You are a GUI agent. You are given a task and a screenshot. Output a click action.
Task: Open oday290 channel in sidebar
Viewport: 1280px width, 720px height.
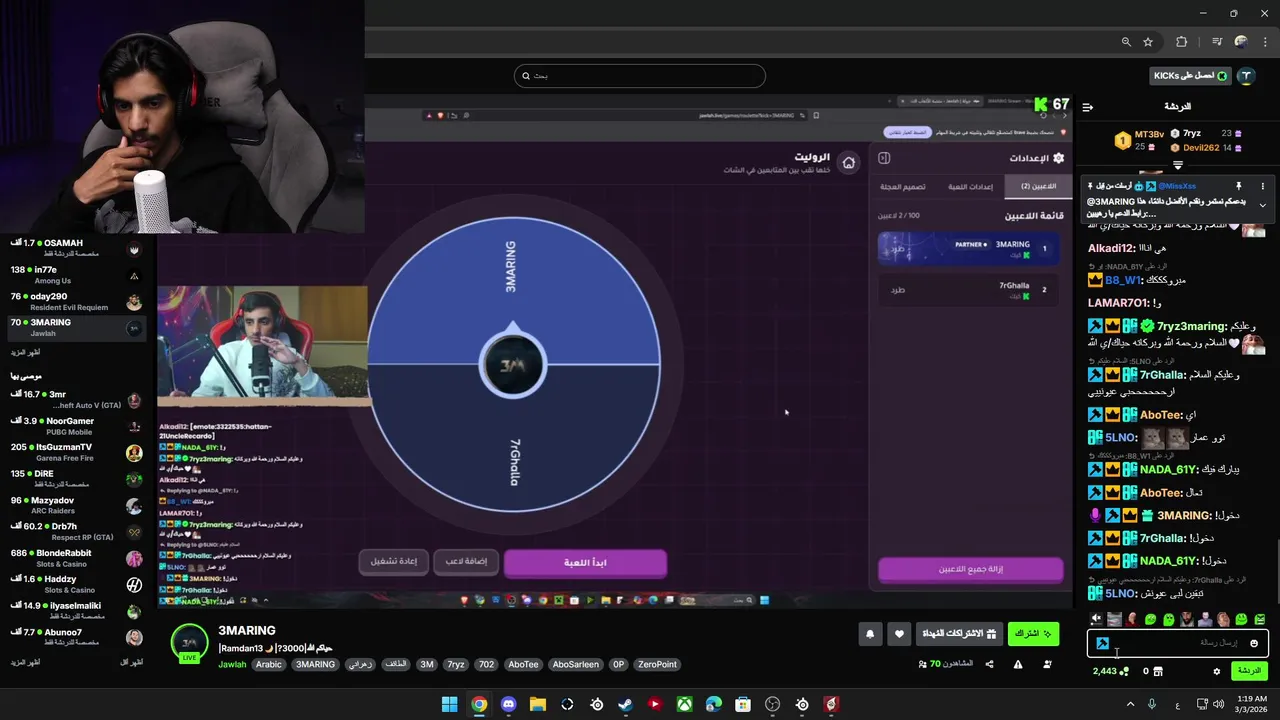[75, 302]
